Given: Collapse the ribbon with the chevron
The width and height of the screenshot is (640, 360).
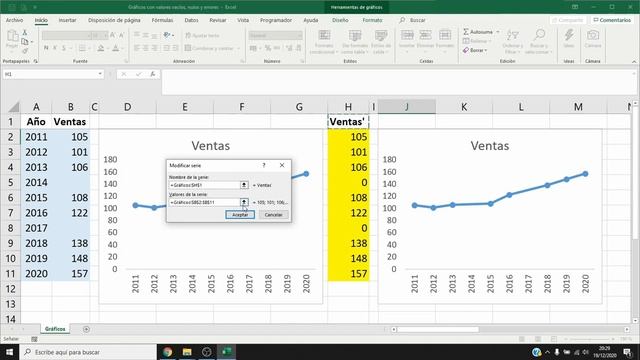Looking at the screenshot, I should [x=634, y=61].
